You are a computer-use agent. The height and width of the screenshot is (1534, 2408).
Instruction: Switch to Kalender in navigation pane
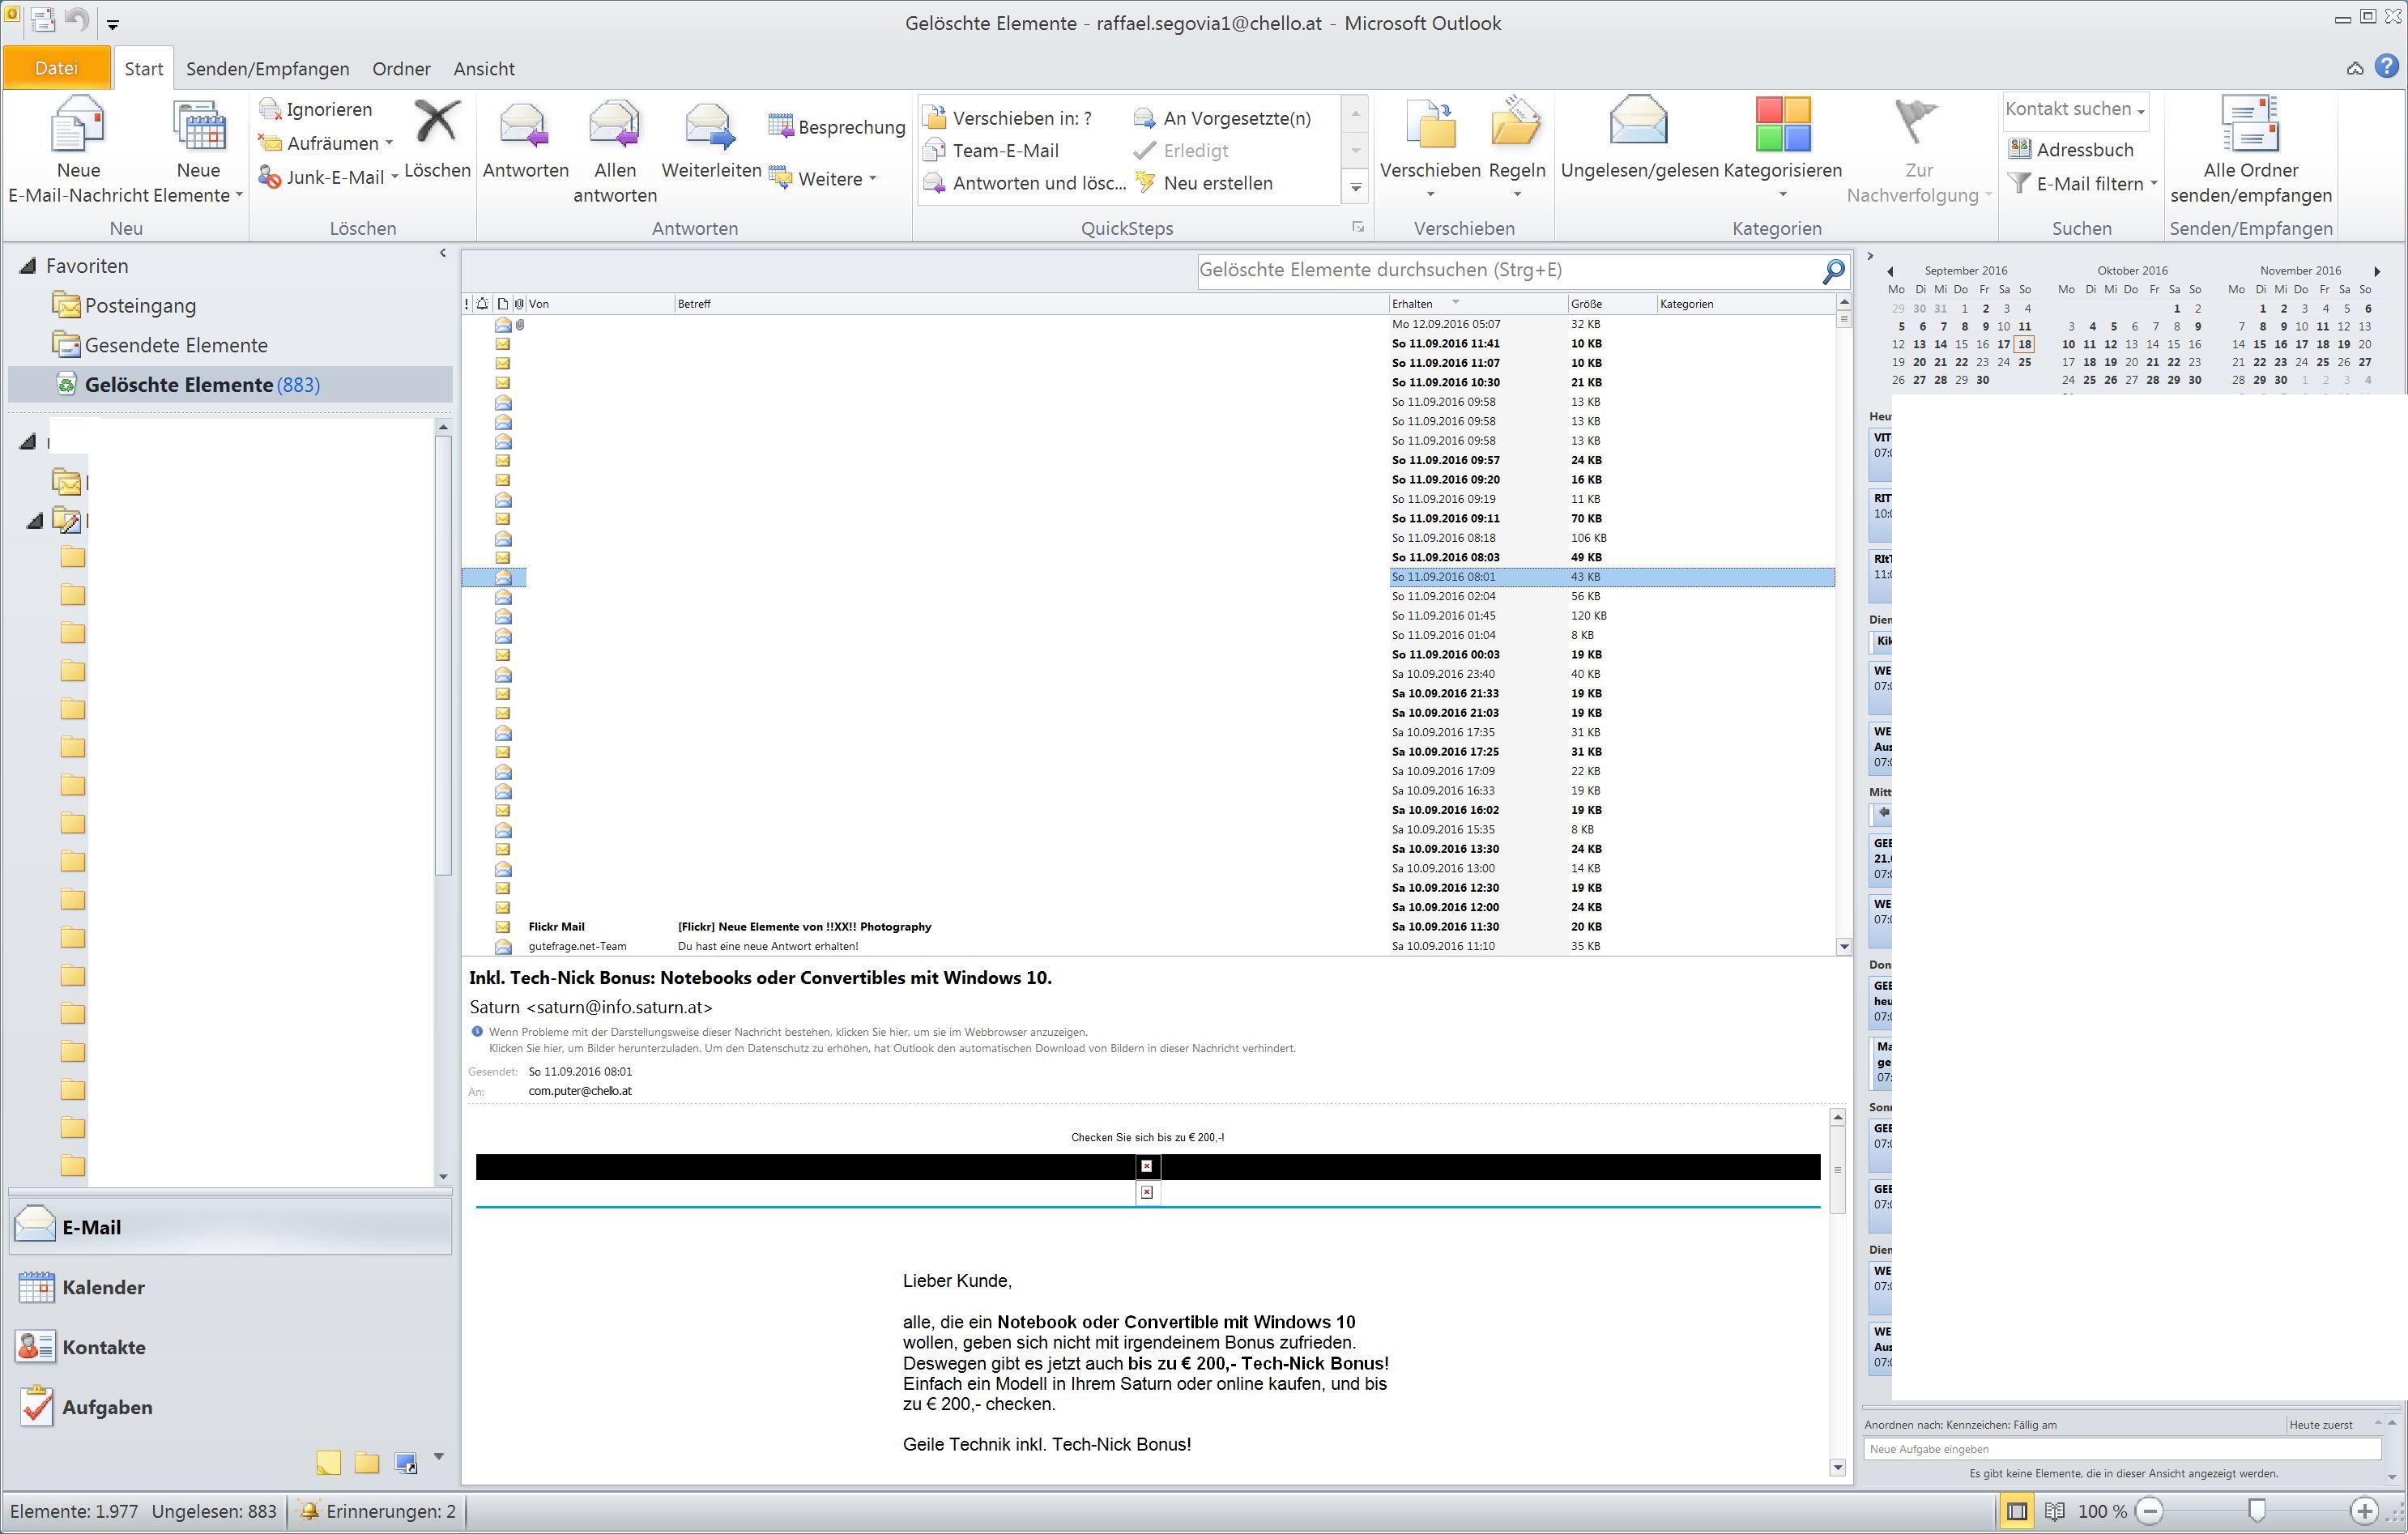pyautogui.click(x=103, y=1288)
